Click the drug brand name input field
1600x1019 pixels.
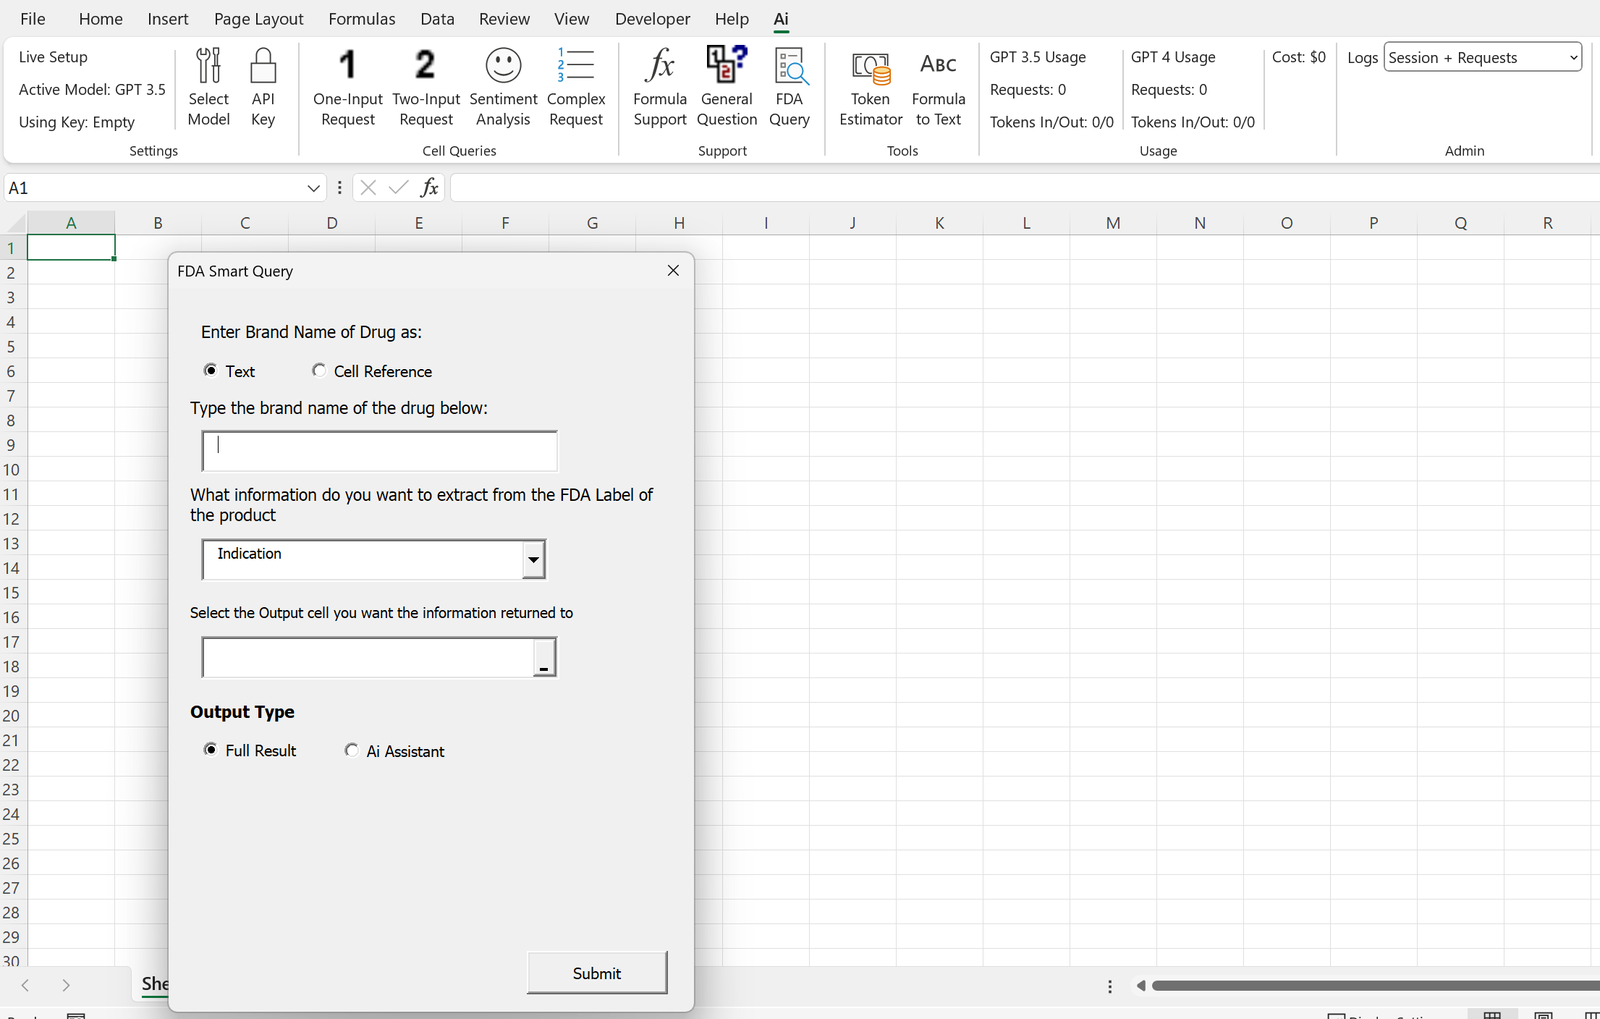tap(378, 451)
